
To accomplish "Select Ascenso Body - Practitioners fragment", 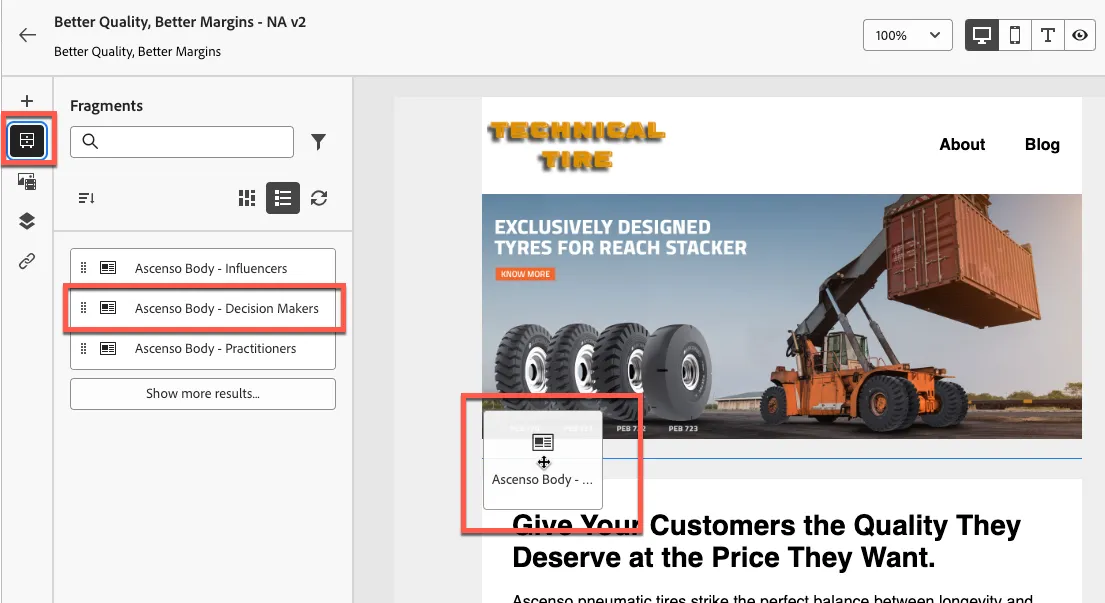I will pos(203,349).
